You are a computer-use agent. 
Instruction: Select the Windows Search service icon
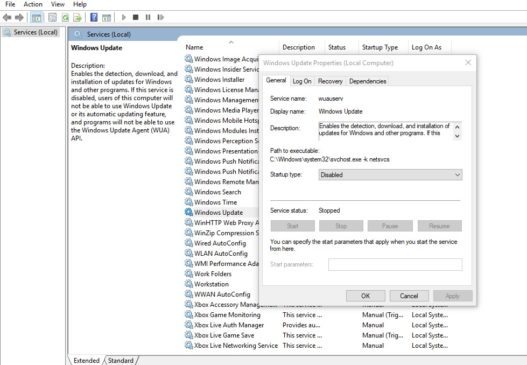189,192
